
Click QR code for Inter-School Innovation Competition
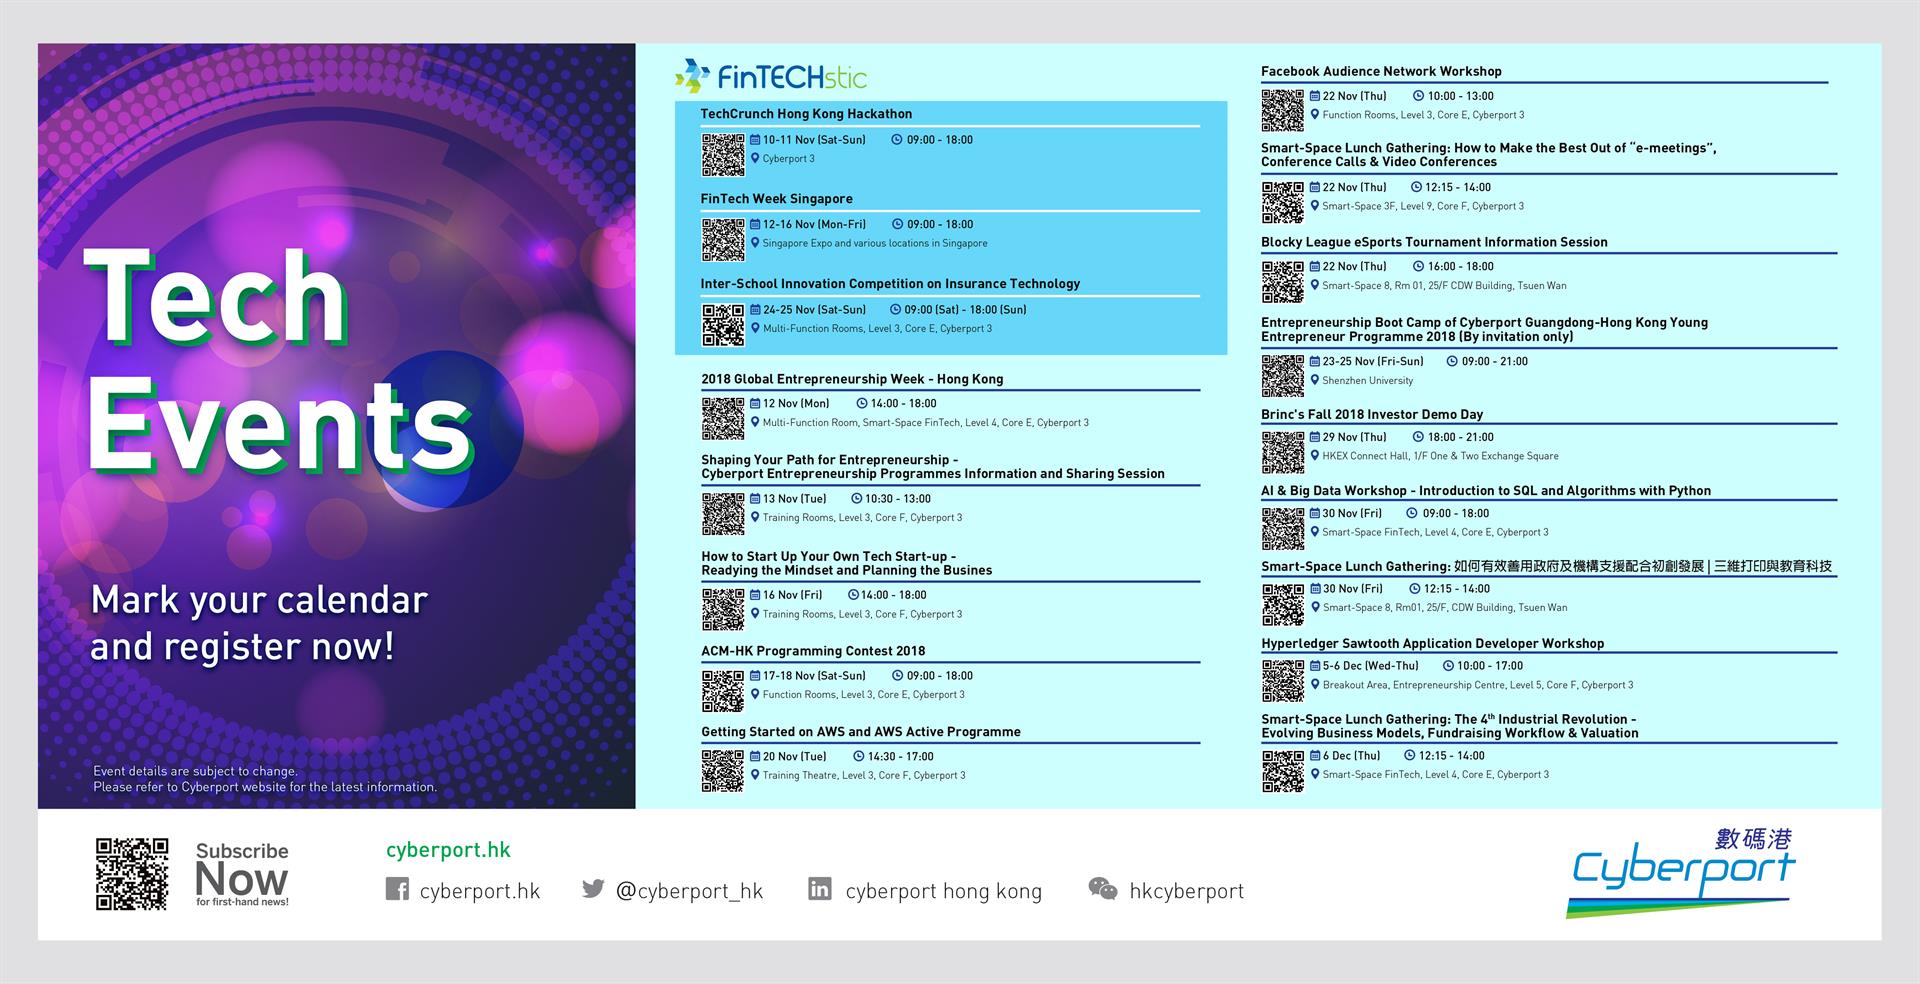pyautogui.click(x=723, y=324)
